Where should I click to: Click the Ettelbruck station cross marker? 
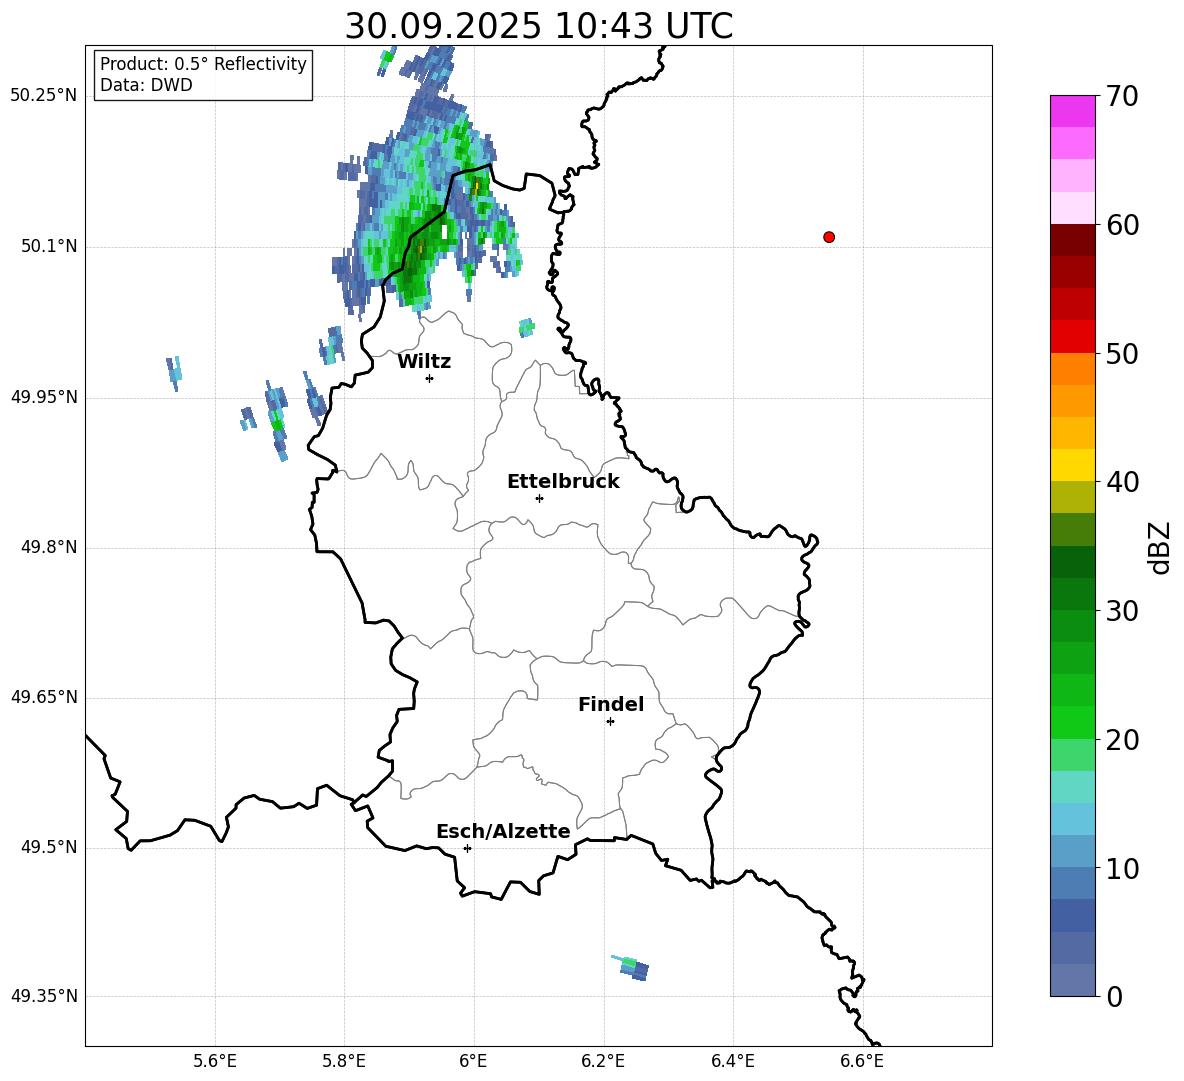click(539, 498)
